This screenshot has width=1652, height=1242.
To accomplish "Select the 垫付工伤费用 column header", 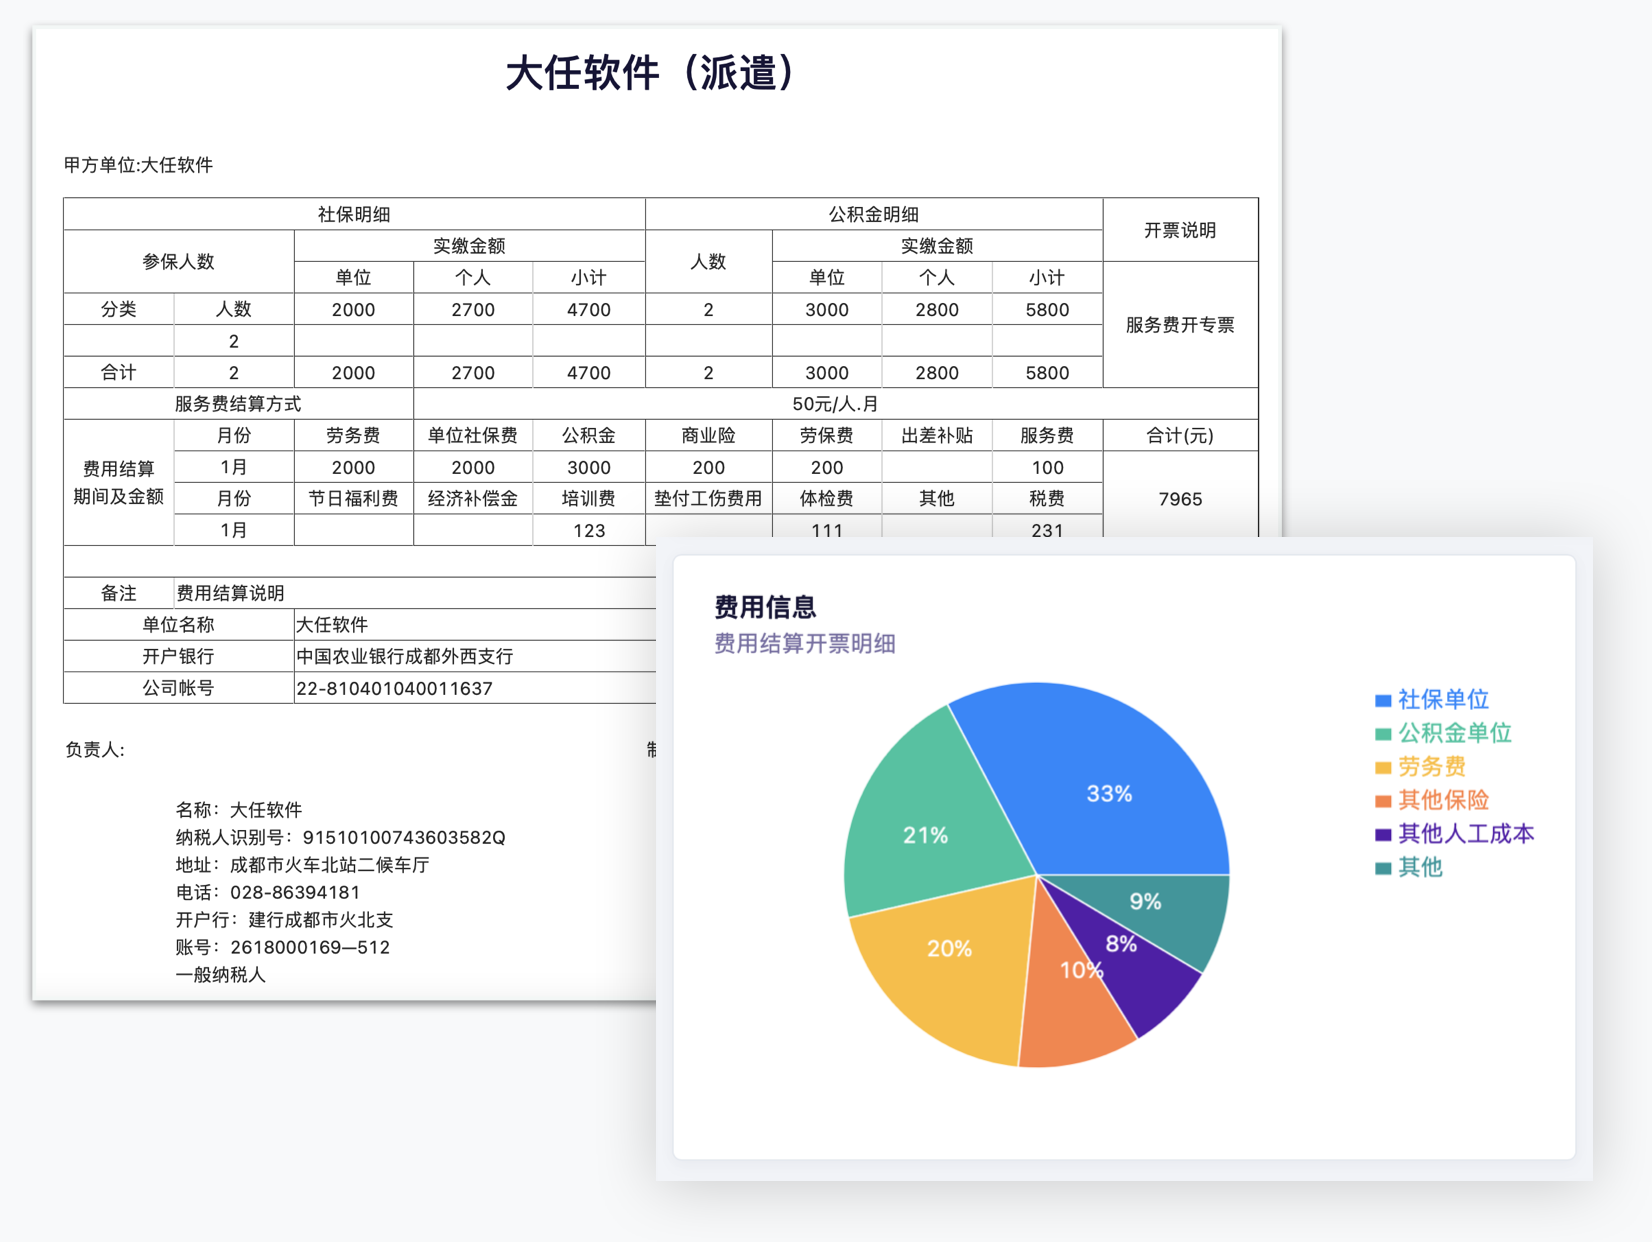I will (708, 499).
